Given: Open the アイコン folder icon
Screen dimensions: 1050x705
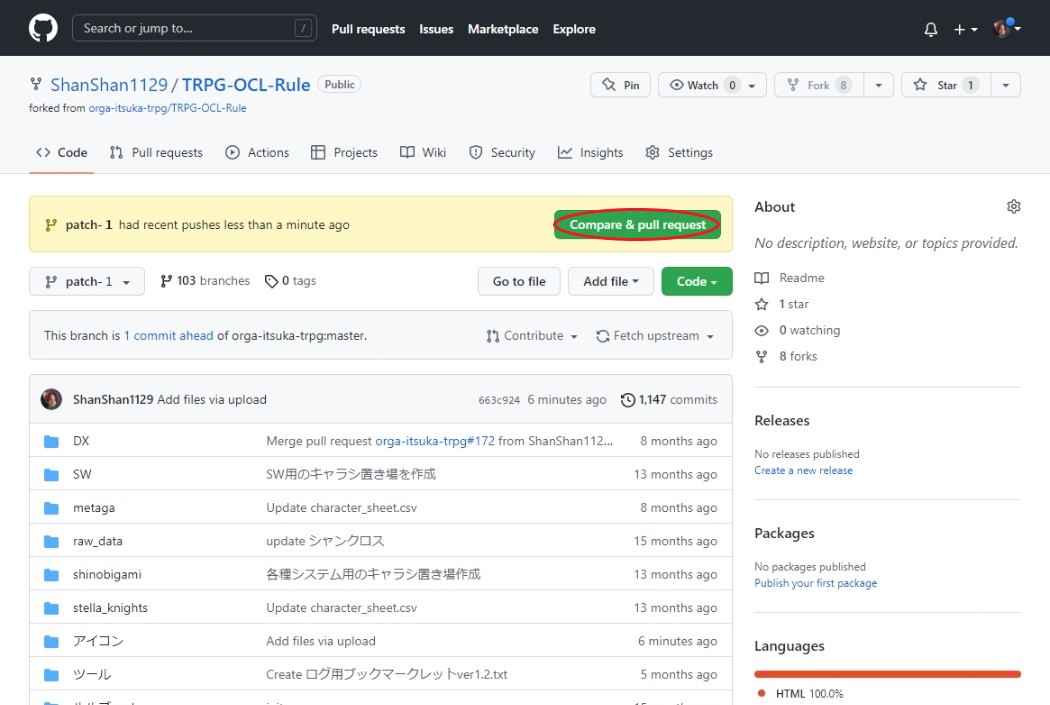Looking at the screenshot, I should pyautogui.click(x=52, y=641).
